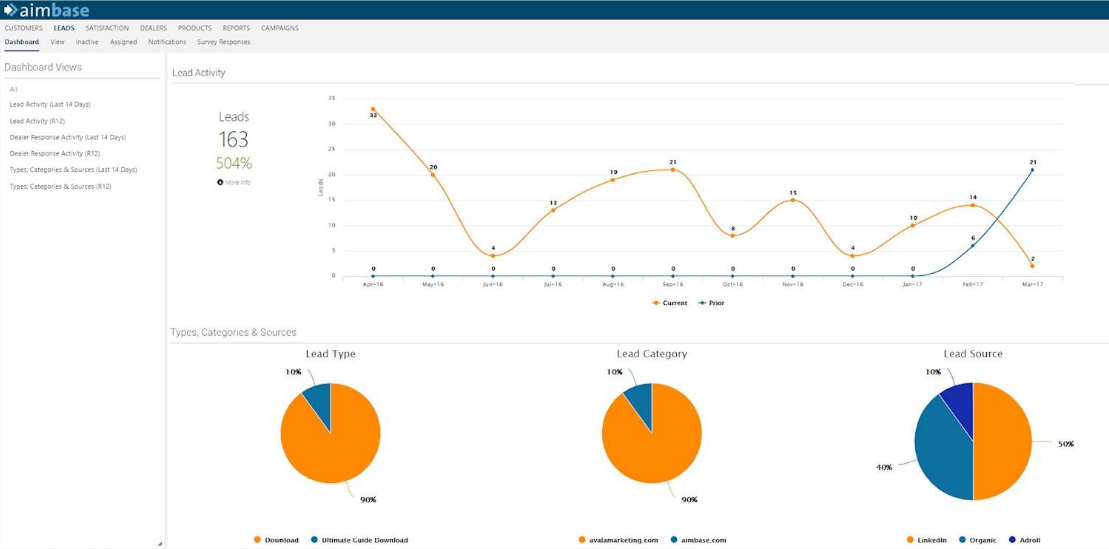Click the Jul-16 data point labeled 13
1109x549 pixels.
coord(553,210)
